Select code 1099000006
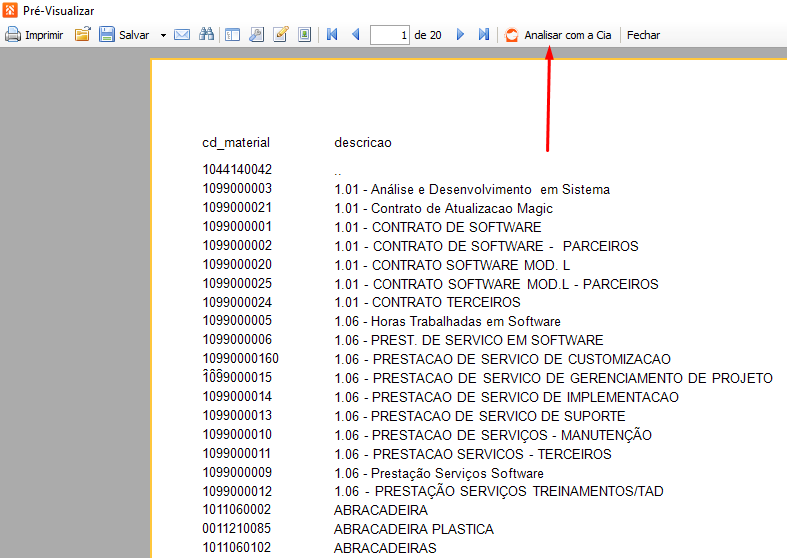Image resolution: width=787 pixels, height=558 pixels. click(237, 340)
